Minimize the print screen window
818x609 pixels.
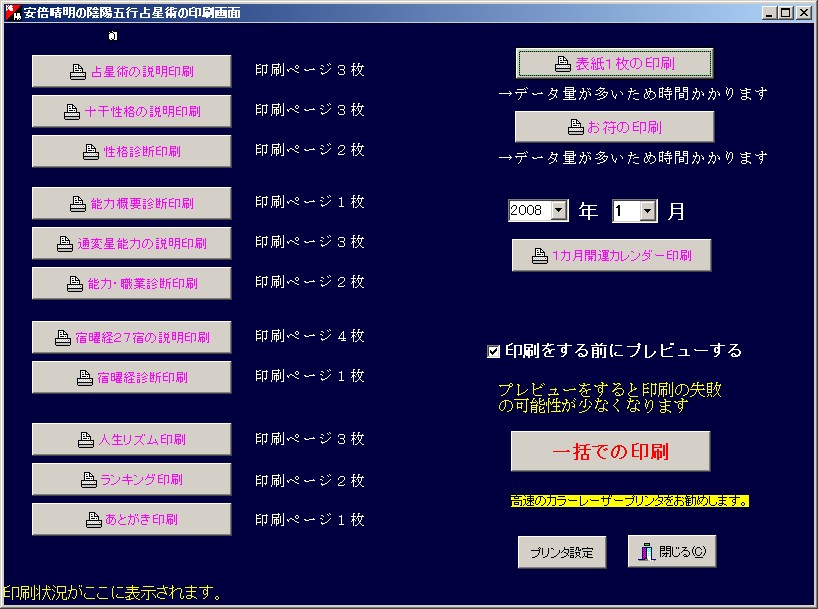768,13
